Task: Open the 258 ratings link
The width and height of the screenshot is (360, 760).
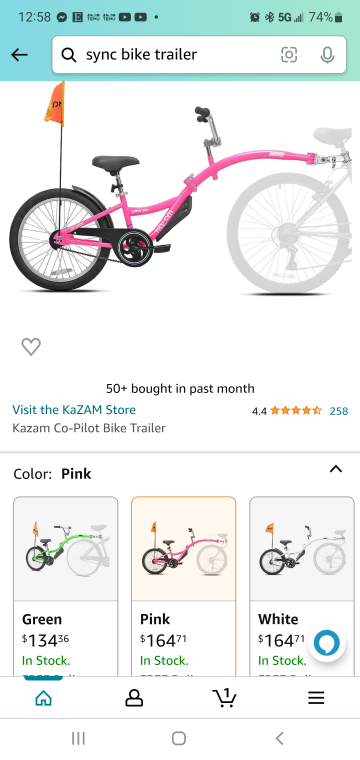Action: (339, 411)
